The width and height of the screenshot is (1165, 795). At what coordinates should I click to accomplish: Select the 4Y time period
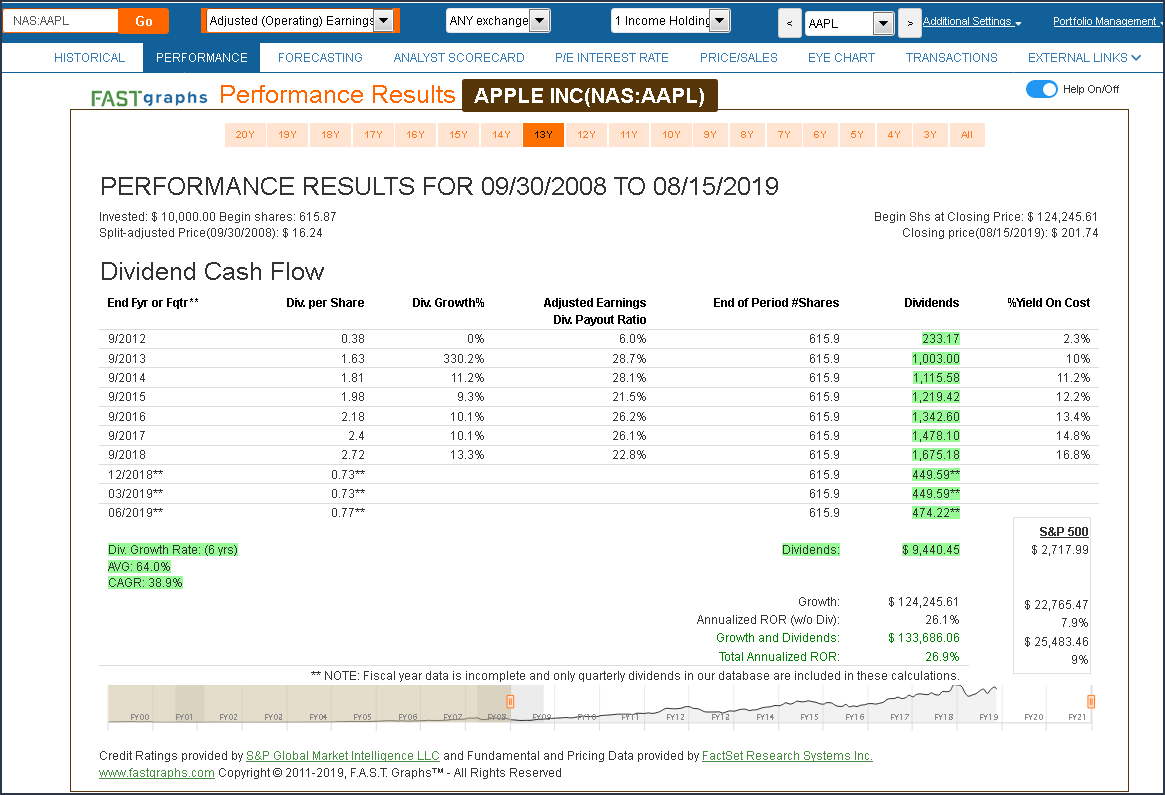894,134
